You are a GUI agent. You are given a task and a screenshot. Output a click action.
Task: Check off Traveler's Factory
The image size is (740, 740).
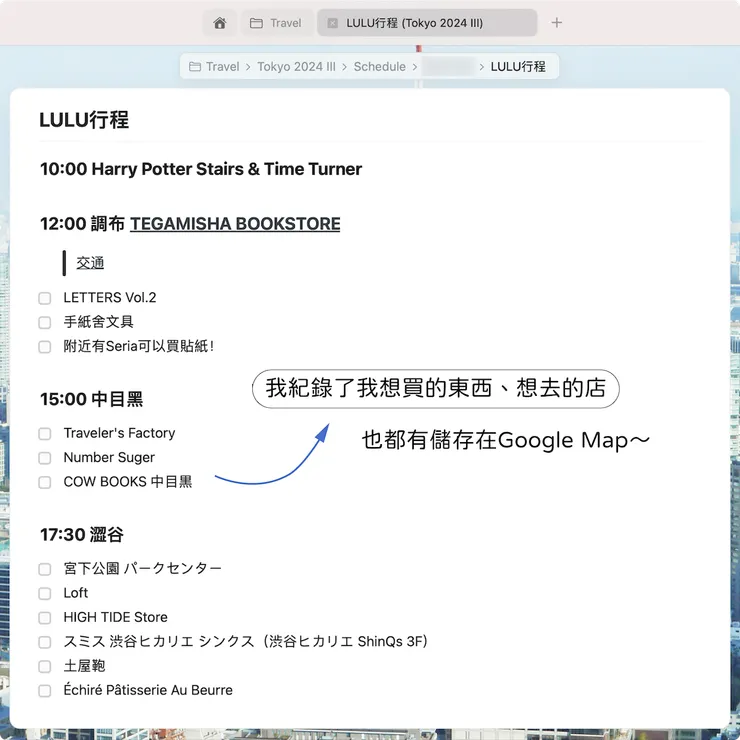tap(45, 434)
